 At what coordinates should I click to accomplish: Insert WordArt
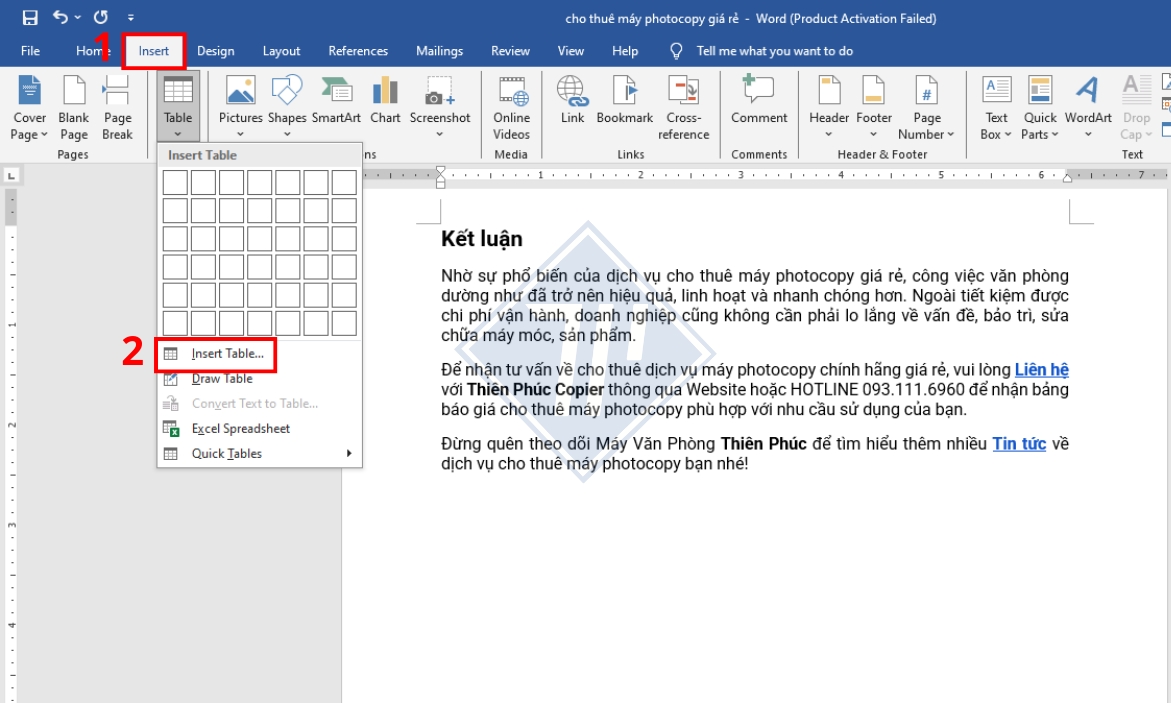click(x=1091, y=104)
